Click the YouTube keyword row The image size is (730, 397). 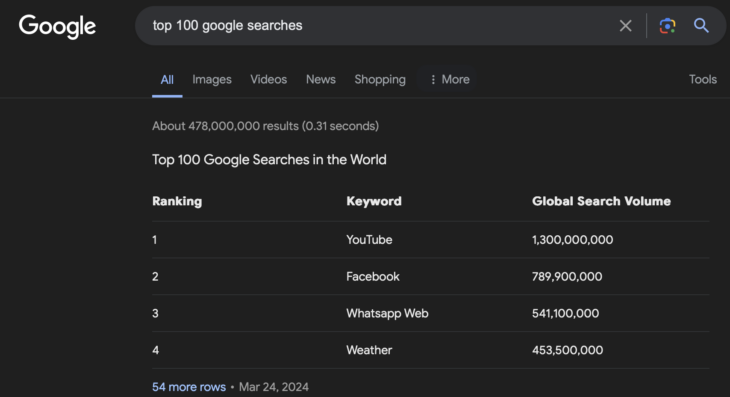click(x=431, y=240)
